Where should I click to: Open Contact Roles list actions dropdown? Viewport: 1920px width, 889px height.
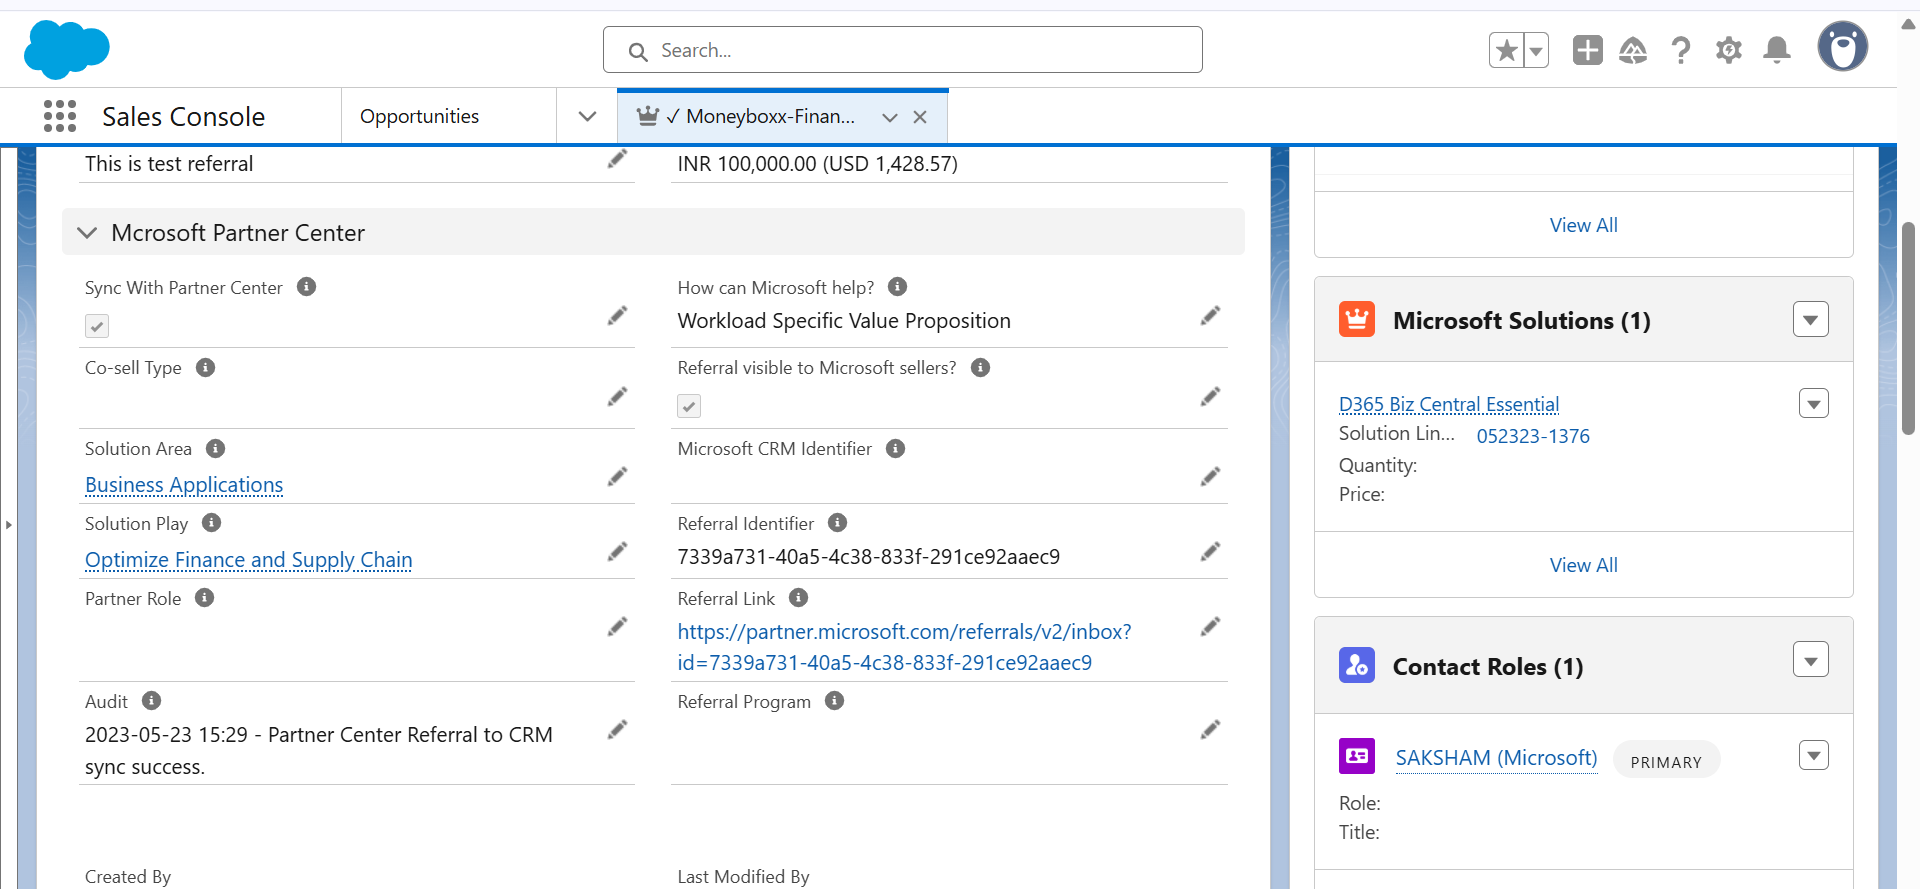click(x=1811, y=660)
